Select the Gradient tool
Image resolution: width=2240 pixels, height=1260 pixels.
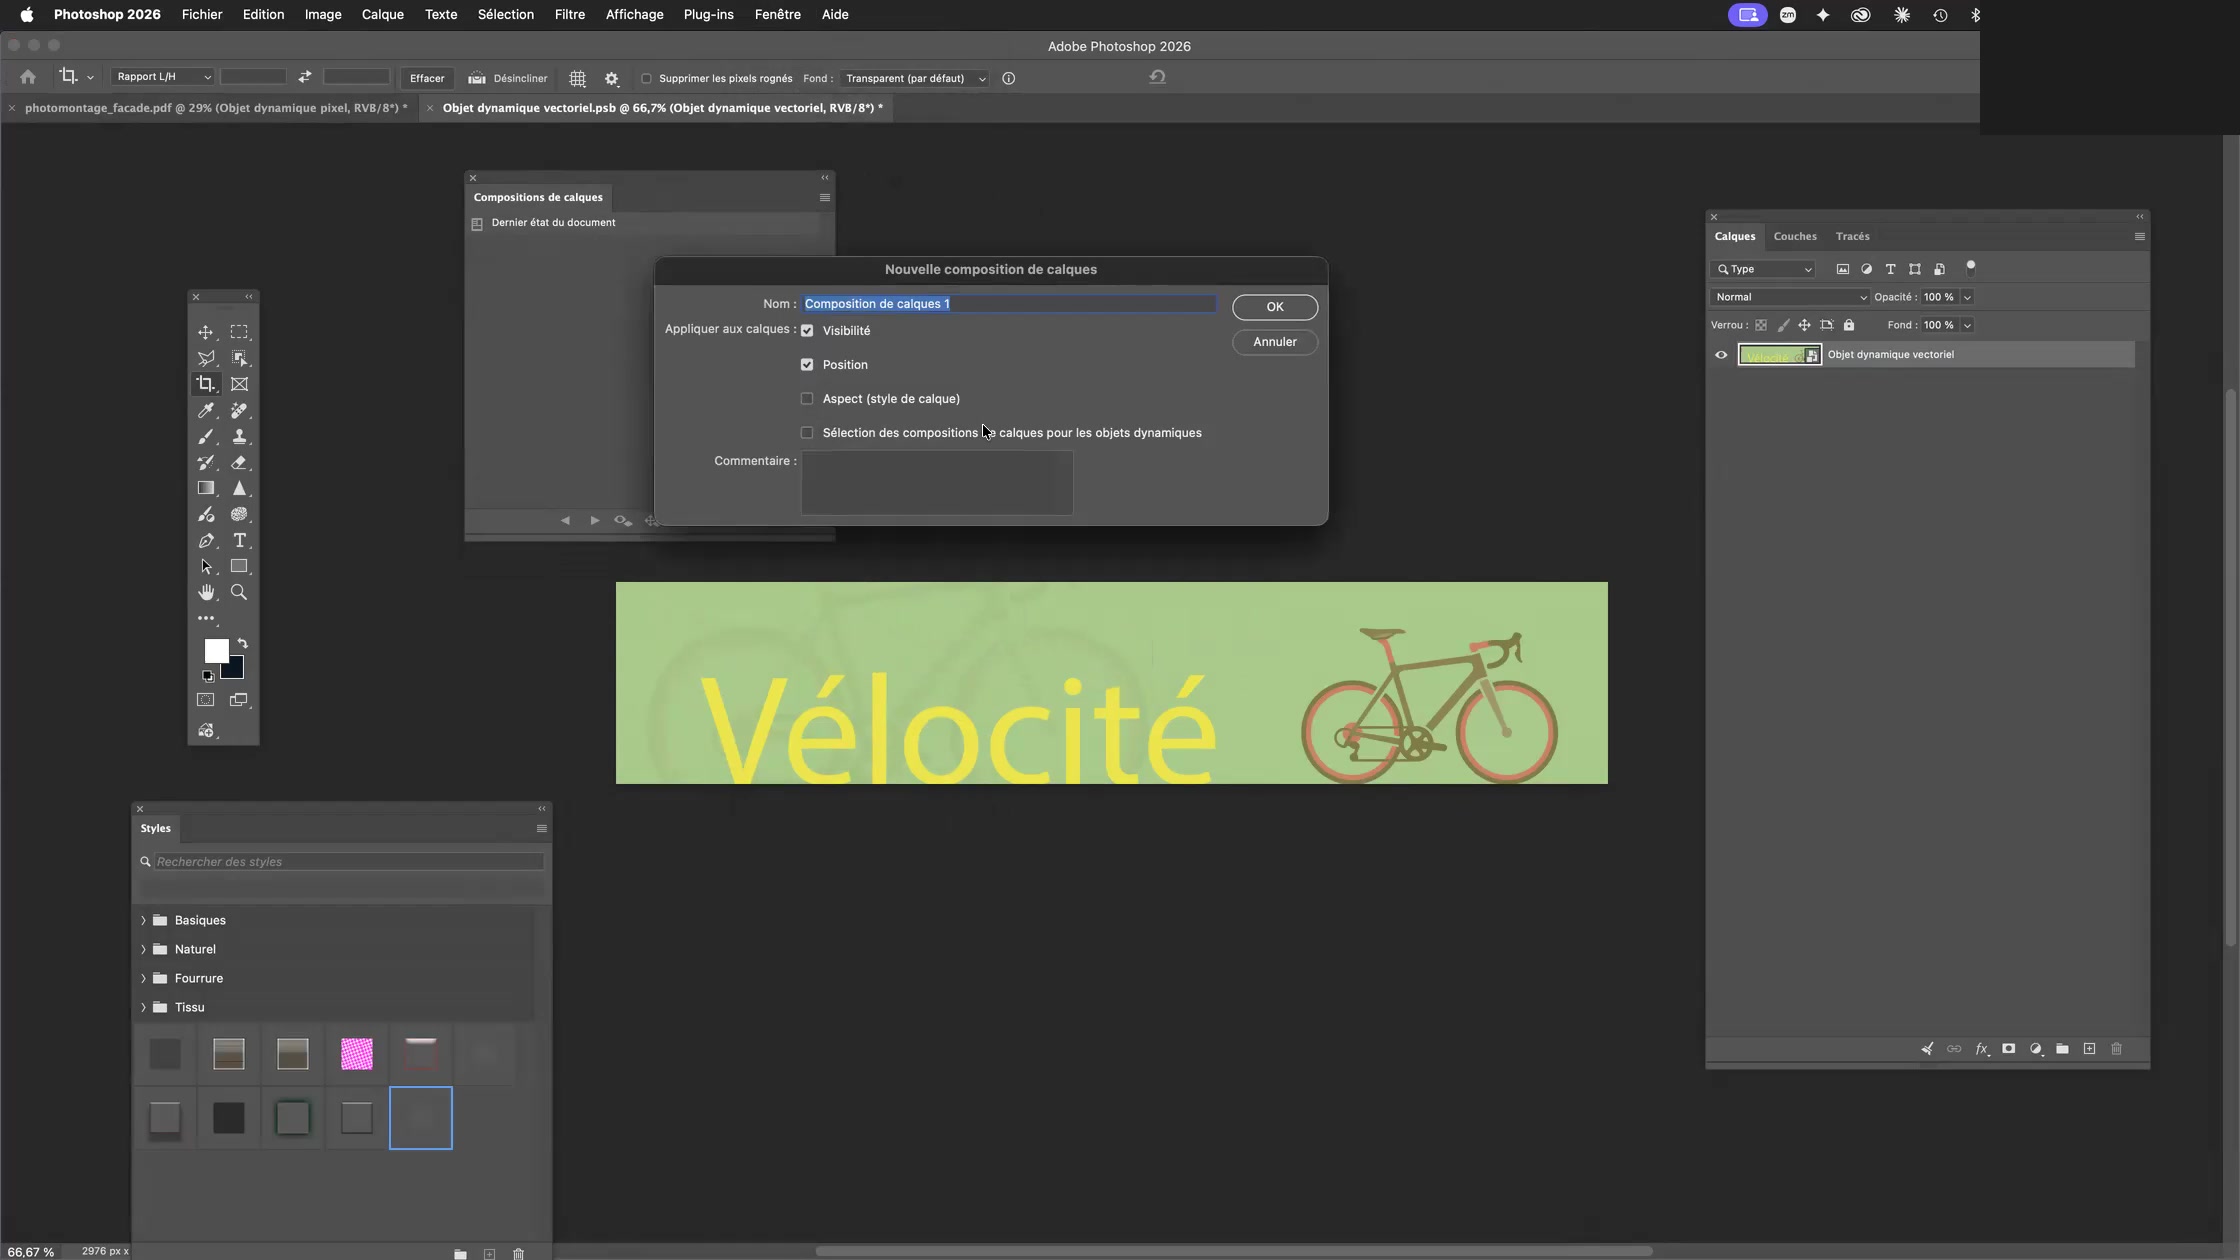205,489
